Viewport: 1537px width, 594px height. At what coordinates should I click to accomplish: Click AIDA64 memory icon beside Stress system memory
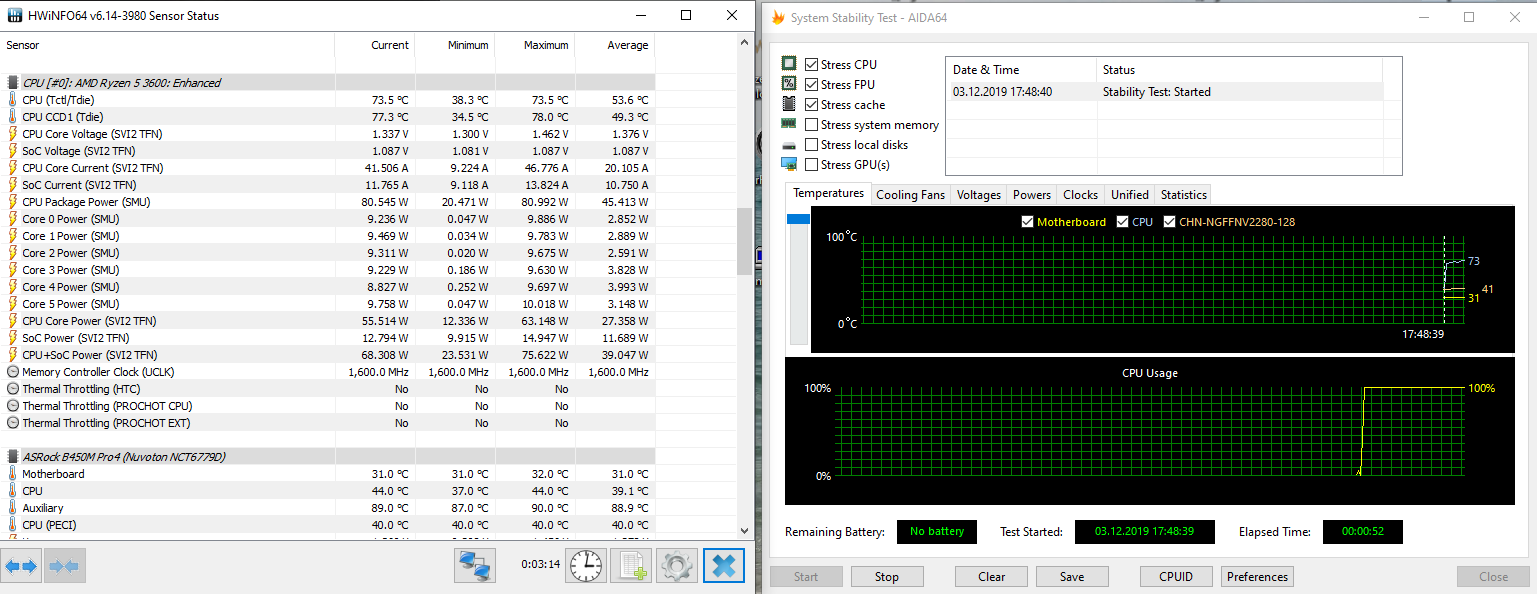[x=789, y=124]
